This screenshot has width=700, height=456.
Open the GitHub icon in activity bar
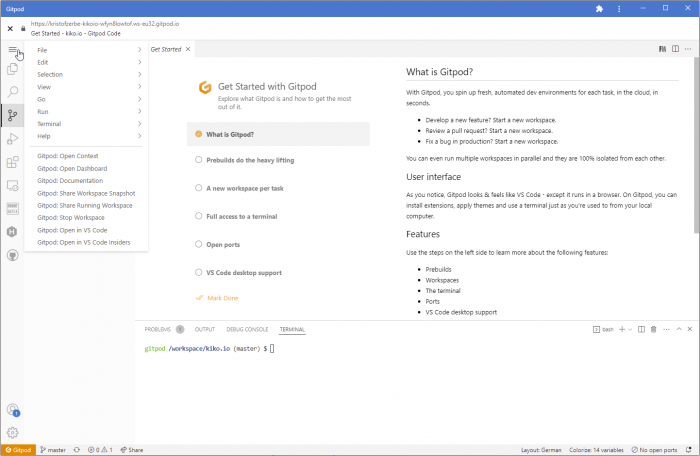coord(12,255)
